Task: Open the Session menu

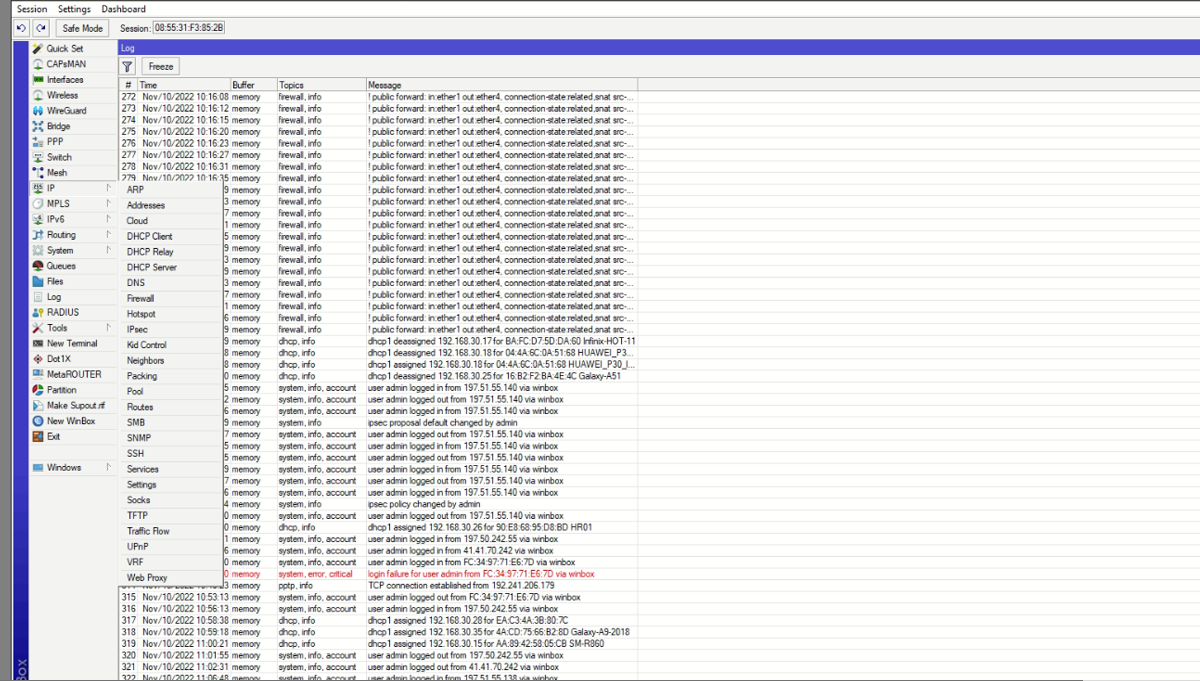Action: tap(32, 9)
